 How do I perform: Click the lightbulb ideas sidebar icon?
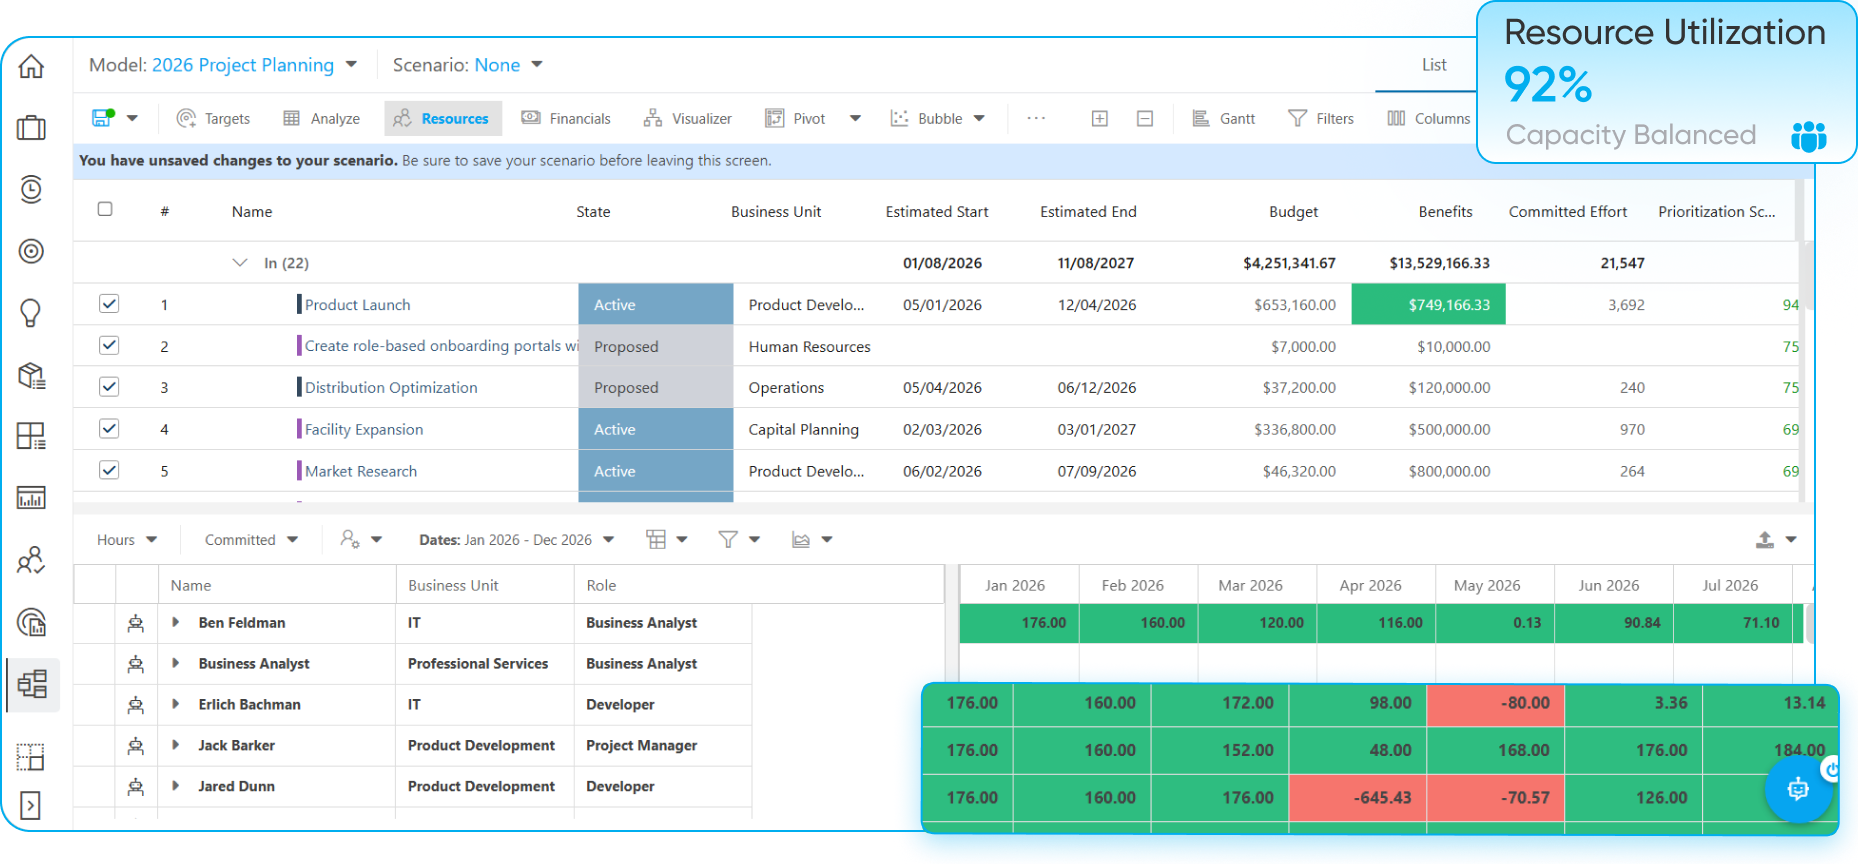tap(31, 313)
